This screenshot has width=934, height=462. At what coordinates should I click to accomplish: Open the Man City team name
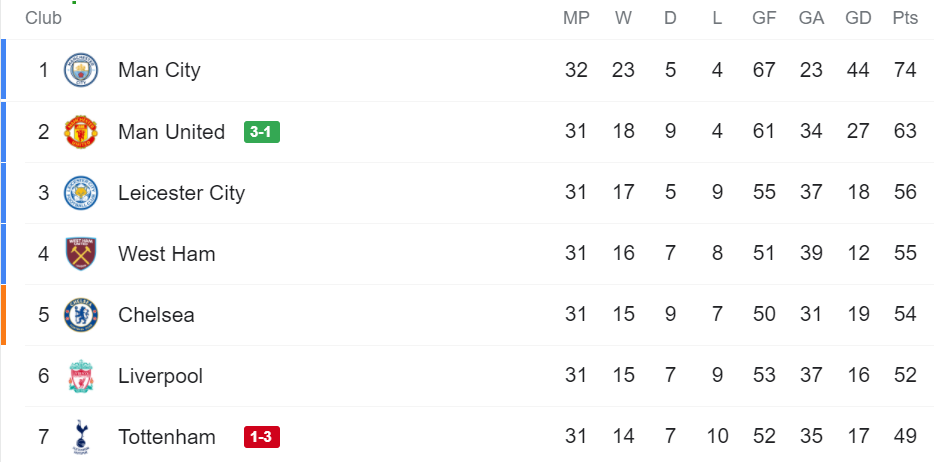point(159,70)
